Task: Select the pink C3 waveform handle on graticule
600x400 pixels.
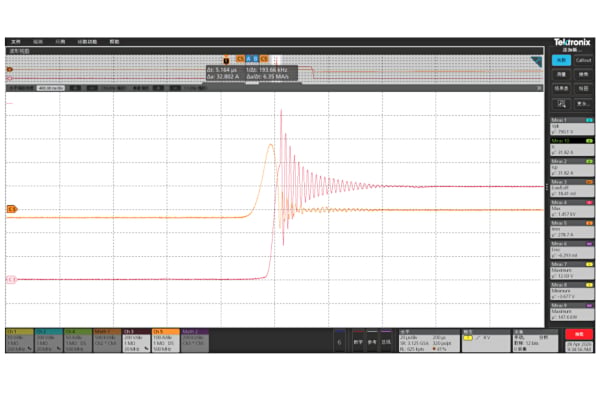Action: pyautogui.click(x=11, y=280)
